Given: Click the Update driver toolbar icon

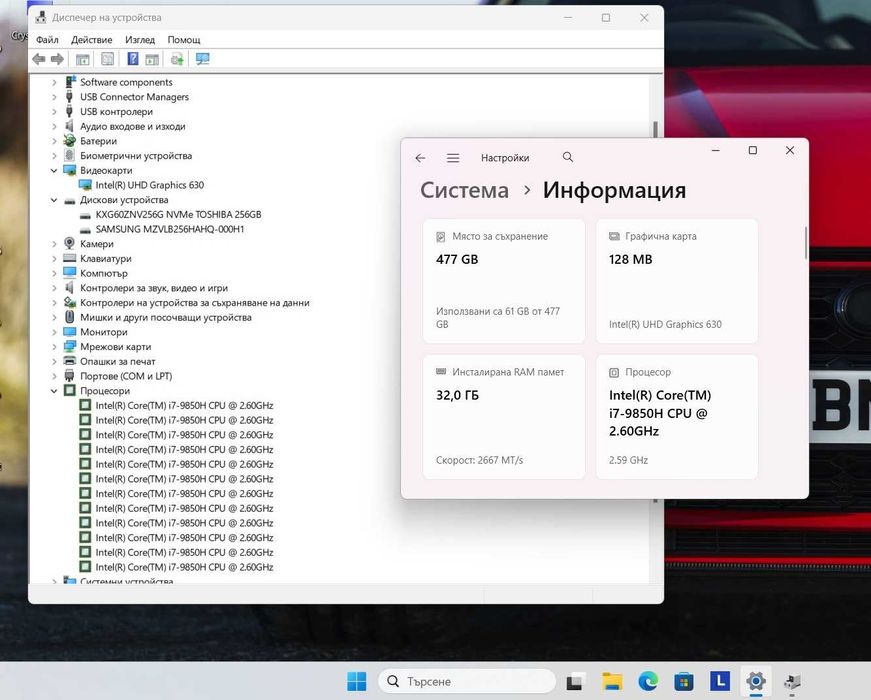Looking at the screenshot, I should point(177,59).
